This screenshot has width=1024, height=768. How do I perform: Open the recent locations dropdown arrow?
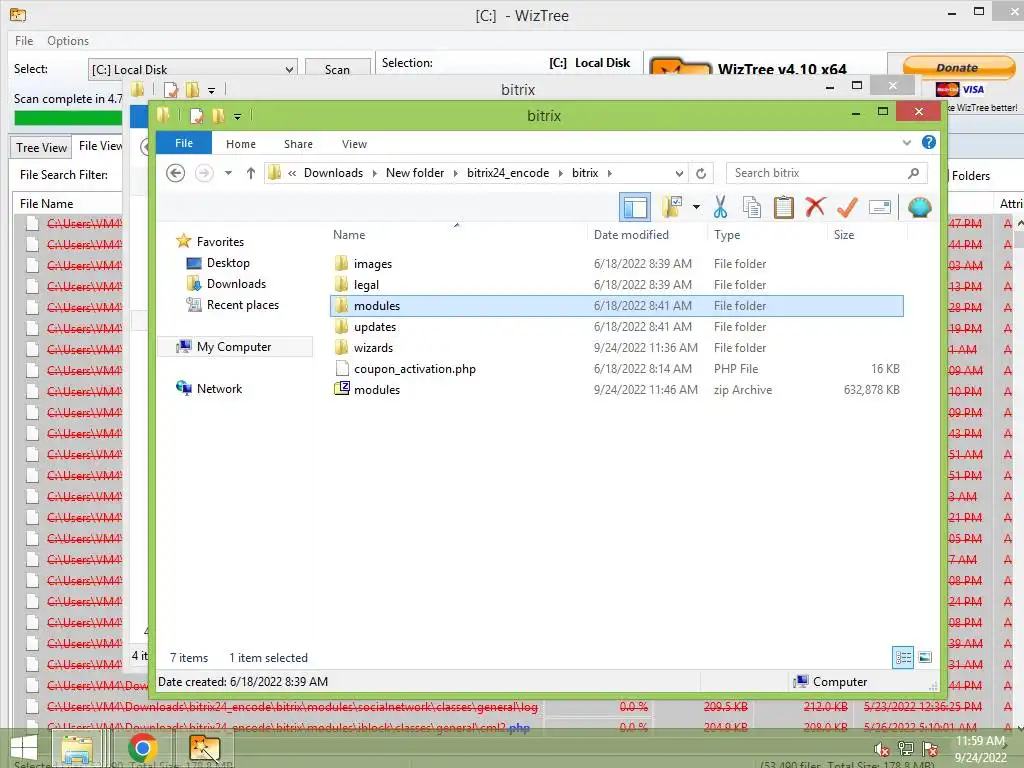point(228,173)
